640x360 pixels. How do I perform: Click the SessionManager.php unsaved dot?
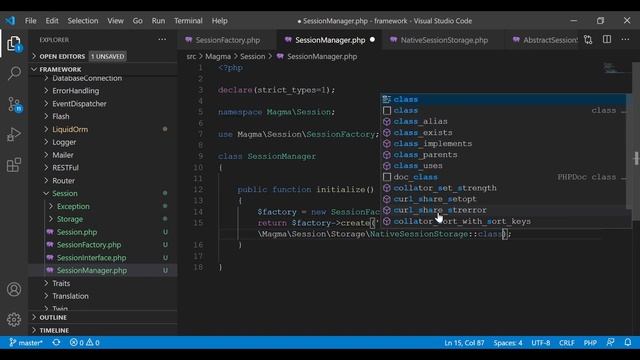[372, 40]
